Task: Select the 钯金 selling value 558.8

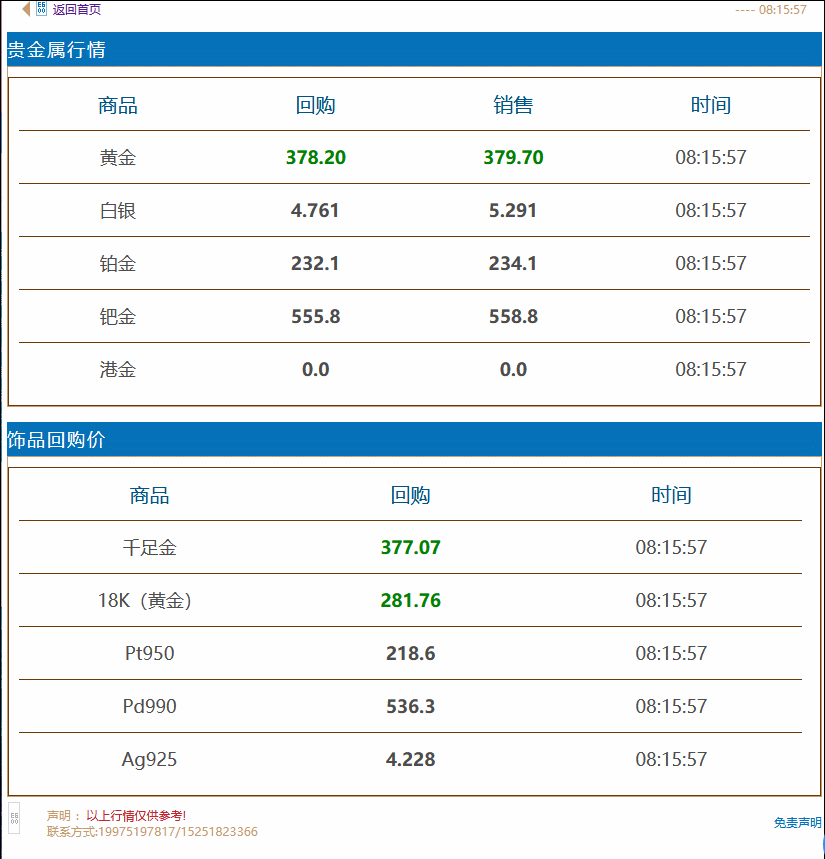Action: [513, 317]
